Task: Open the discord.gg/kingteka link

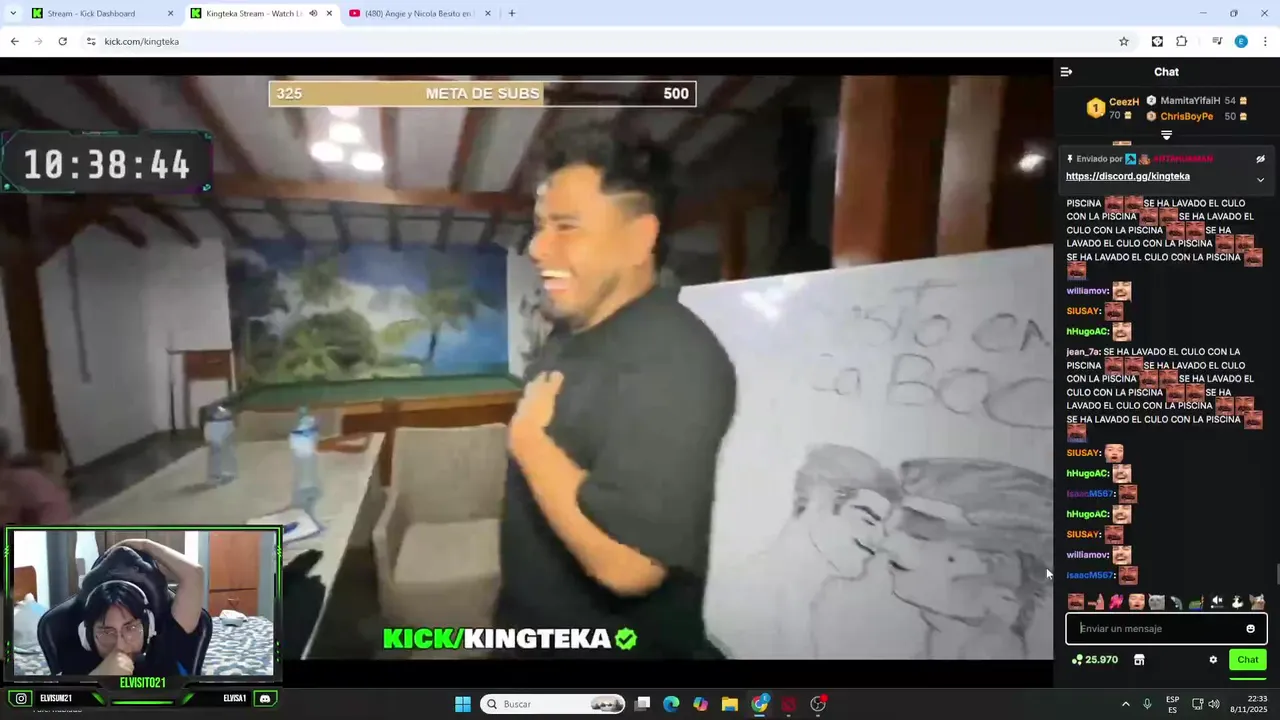Action: tap(1128, 176)
